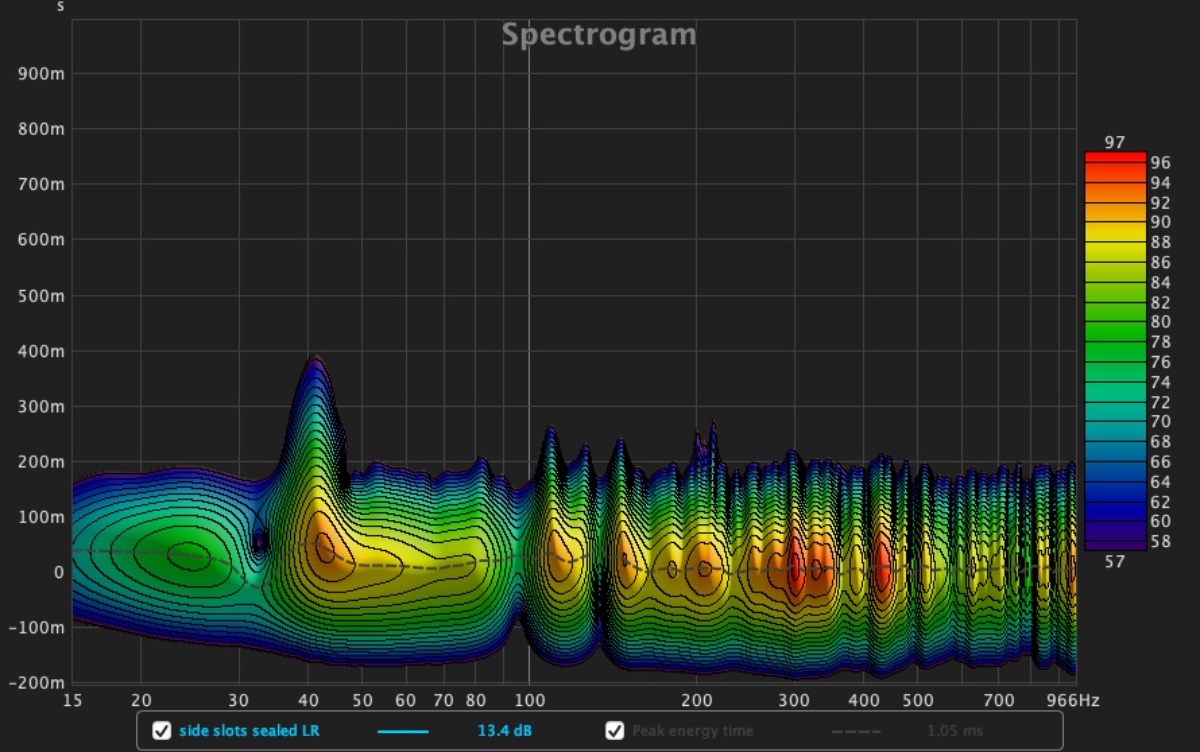
Task: Click the 100 Hz frequency axis label
Action: click(x=529, y=699)
